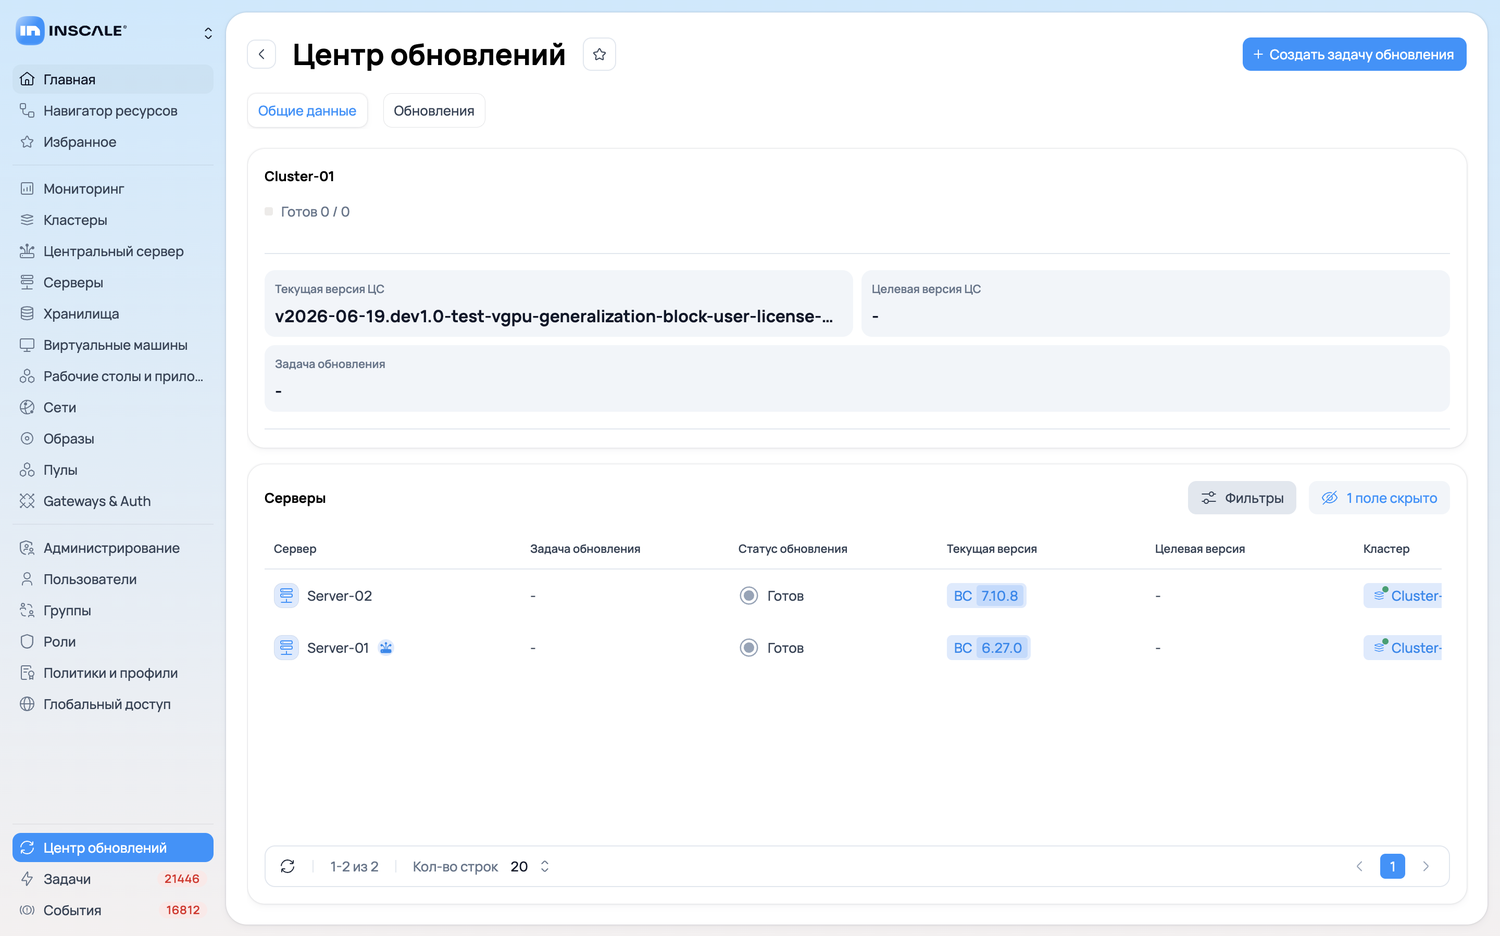Click the Пулы sidebar icon
This screenshot has height=936, width=1500.
(27, 470)
